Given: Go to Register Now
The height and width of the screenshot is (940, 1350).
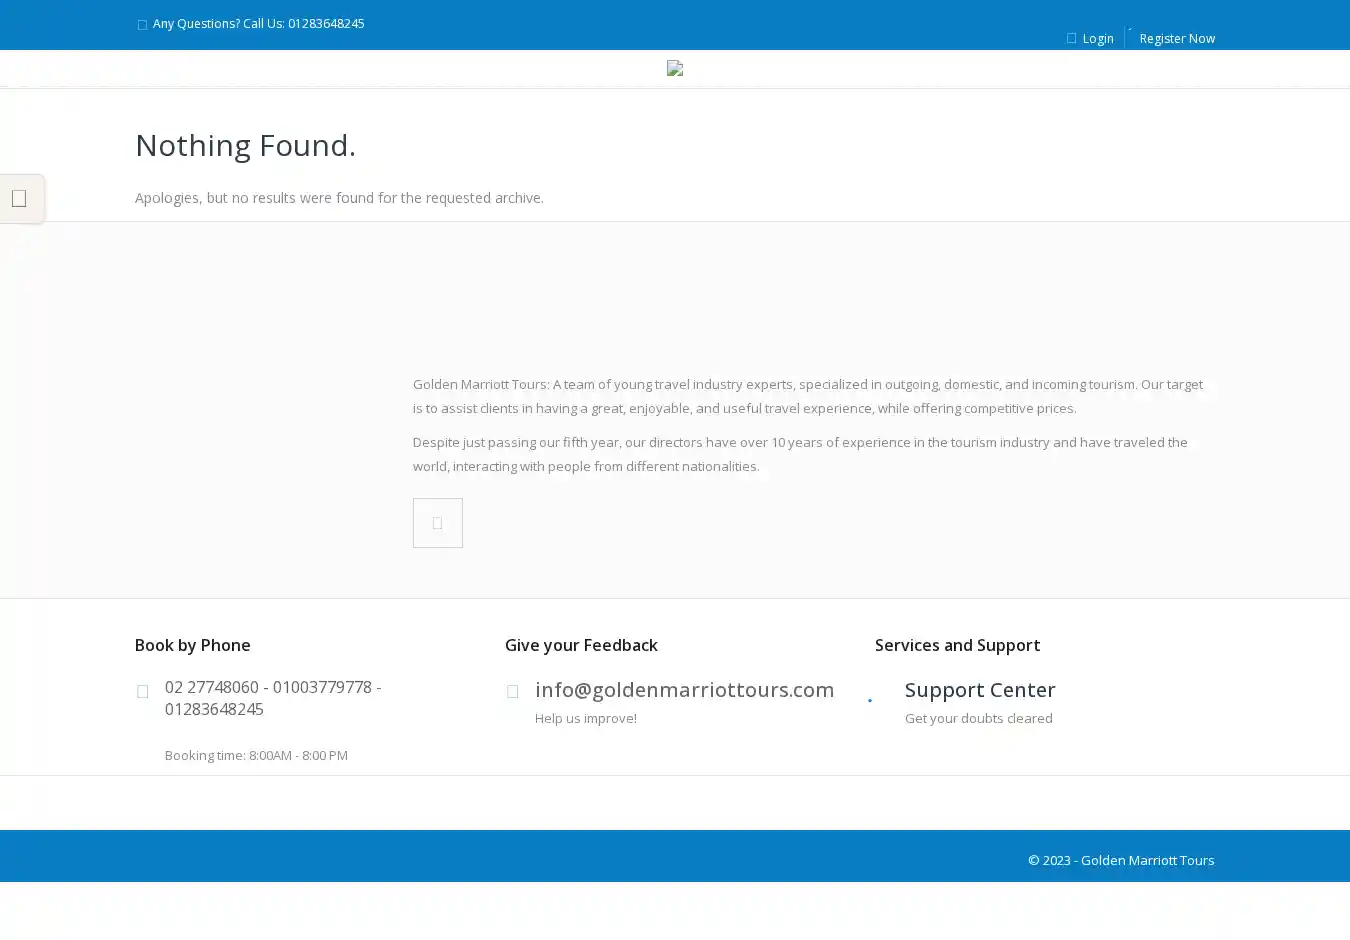Looking at the screenshot, I should tap(1176, 39).
